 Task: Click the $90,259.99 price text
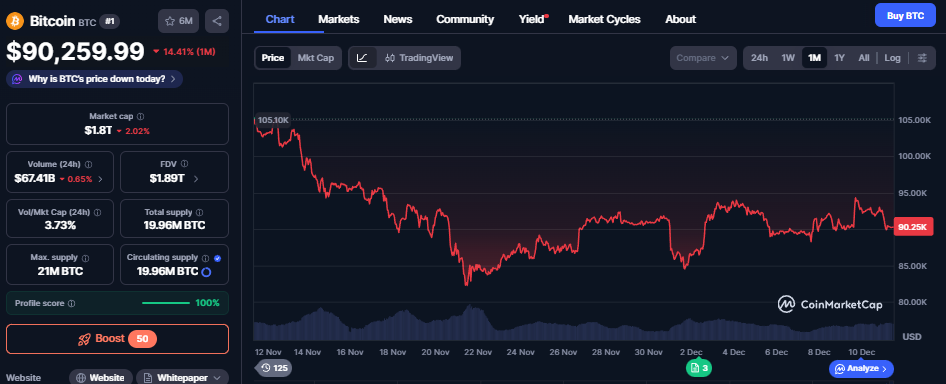[x=75, y=52]
